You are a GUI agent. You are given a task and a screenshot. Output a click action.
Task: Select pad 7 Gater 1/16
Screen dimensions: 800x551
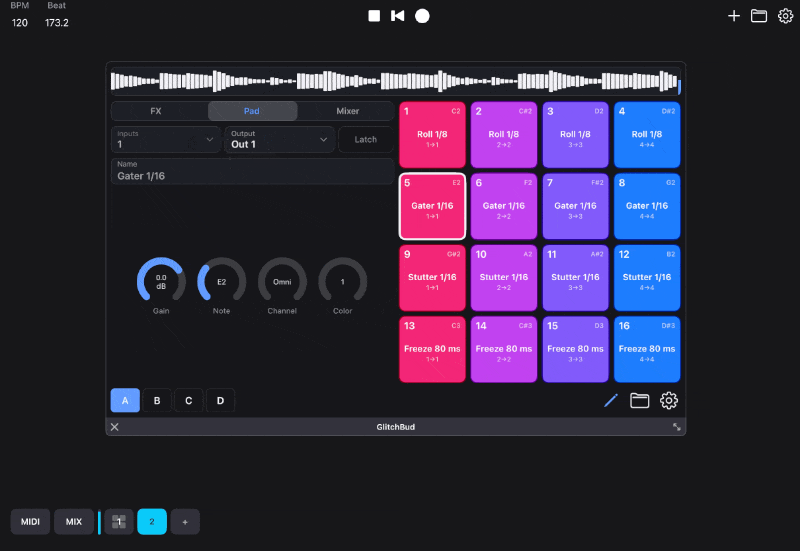click(x=576, y=206)
